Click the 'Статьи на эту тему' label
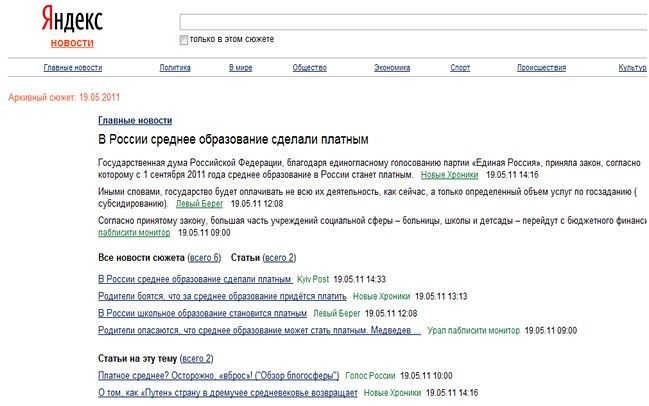Viewport: 649px width, 406px height. click(x=137, y=358)
